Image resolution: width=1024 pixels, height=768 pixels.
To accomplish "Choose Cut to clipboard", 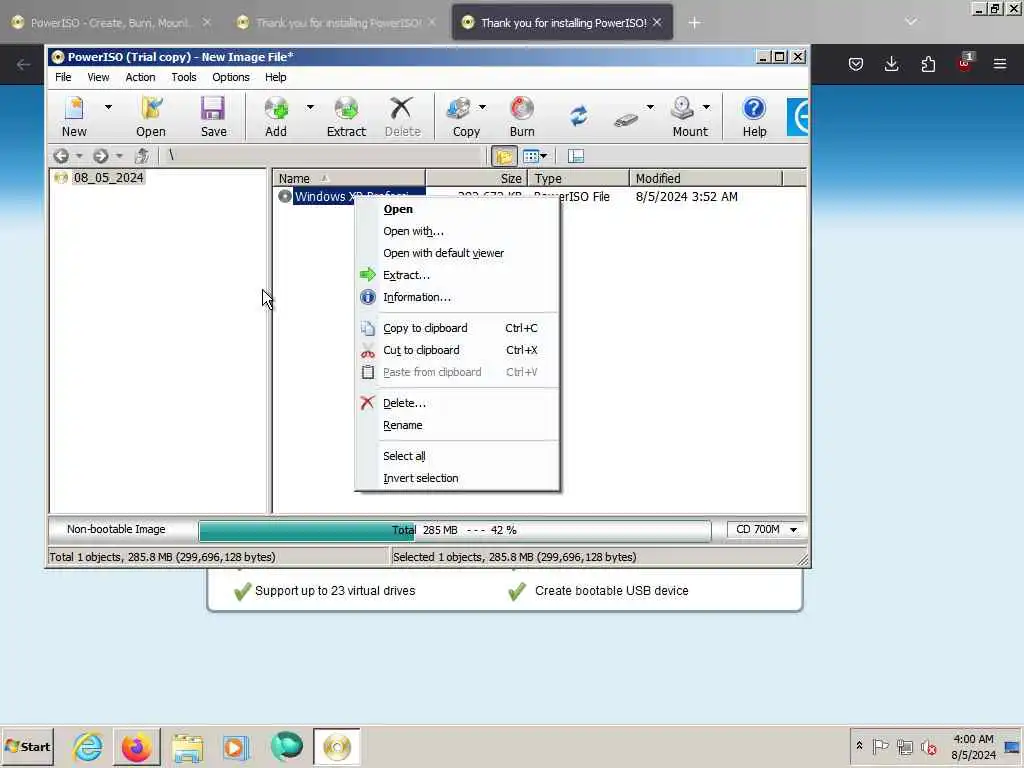I will [x=456, y=350].
